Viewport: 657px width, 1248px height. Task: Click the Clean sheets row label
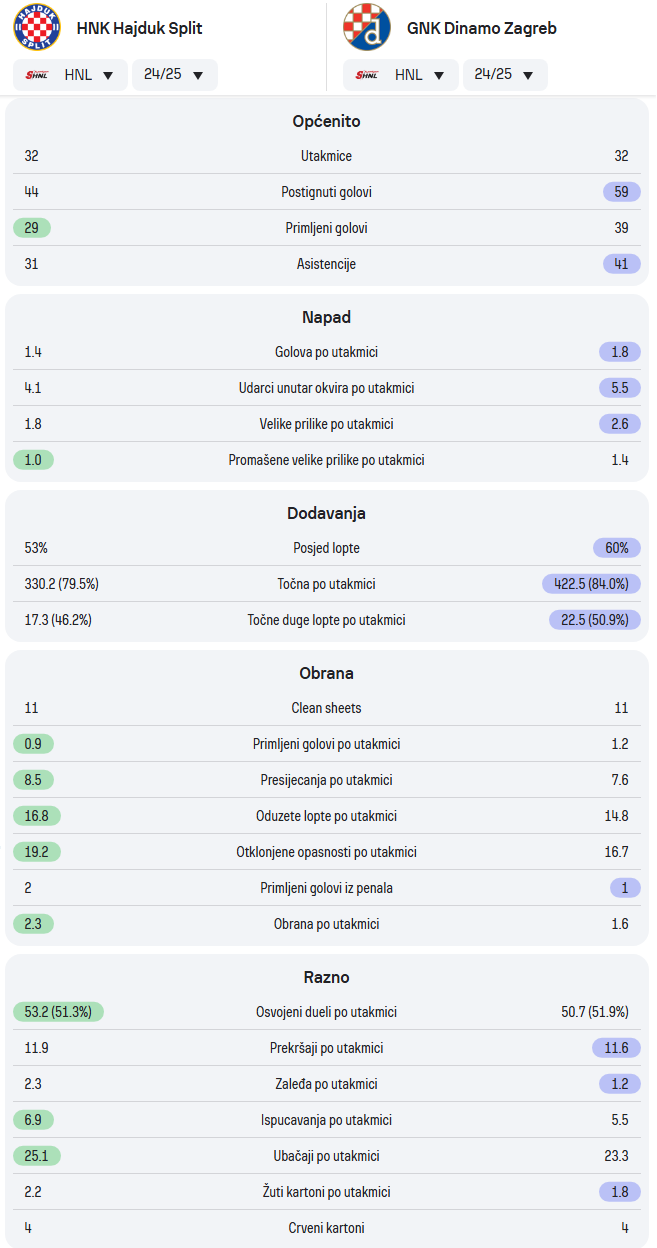click(x=327, y=708)
